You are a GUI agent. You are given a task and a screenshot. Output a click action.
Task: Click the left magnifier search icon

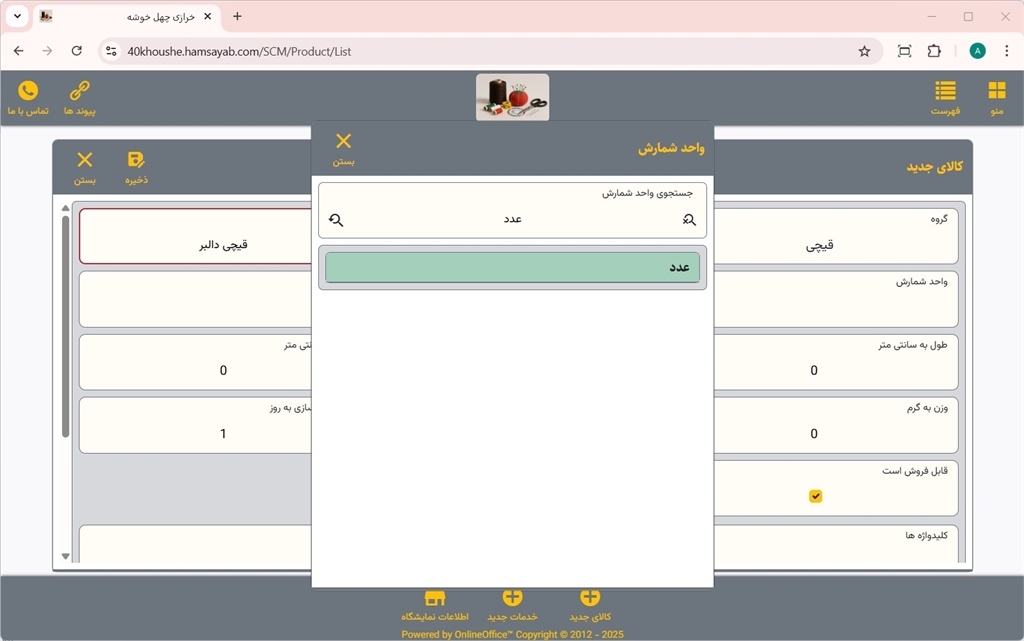pyautogui.click(x=336, y=220)
